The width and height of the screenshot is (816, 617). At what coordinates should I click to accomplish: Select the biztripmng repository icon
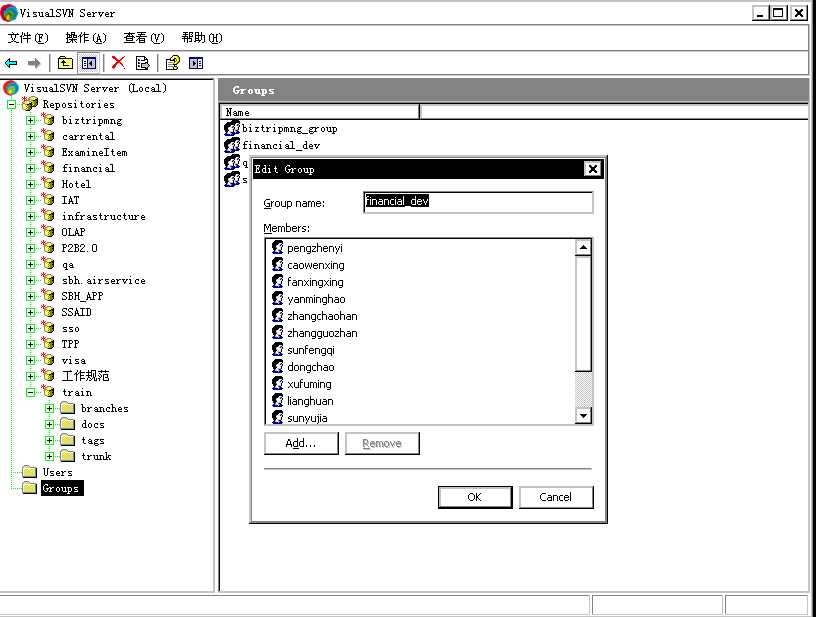pos(48,120)
